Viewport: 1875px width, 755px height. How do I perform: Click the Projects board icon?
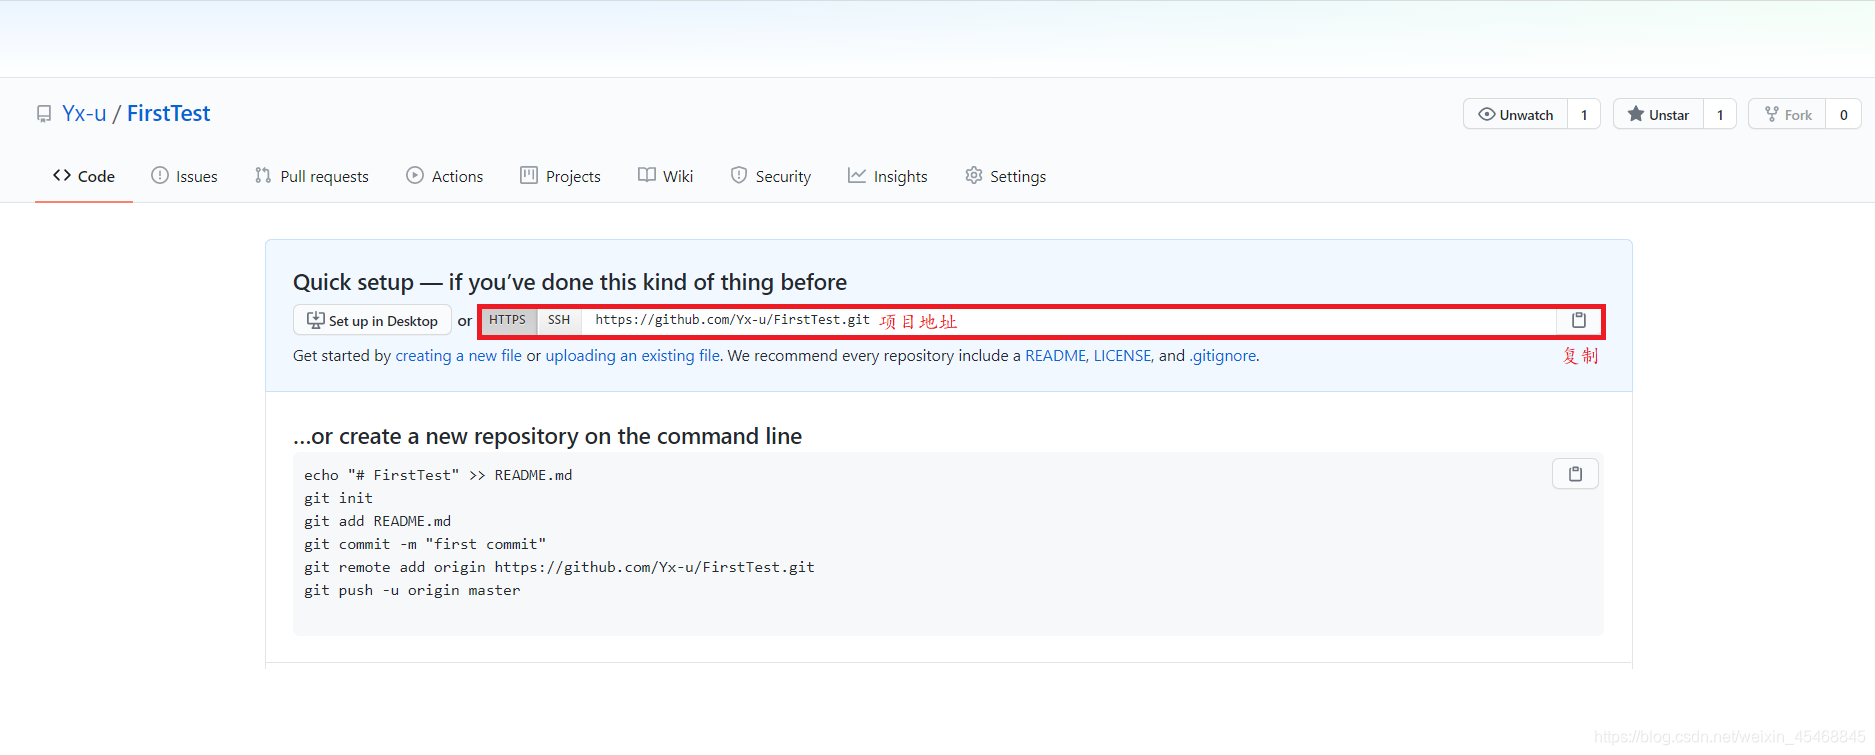tap(529, 175)
